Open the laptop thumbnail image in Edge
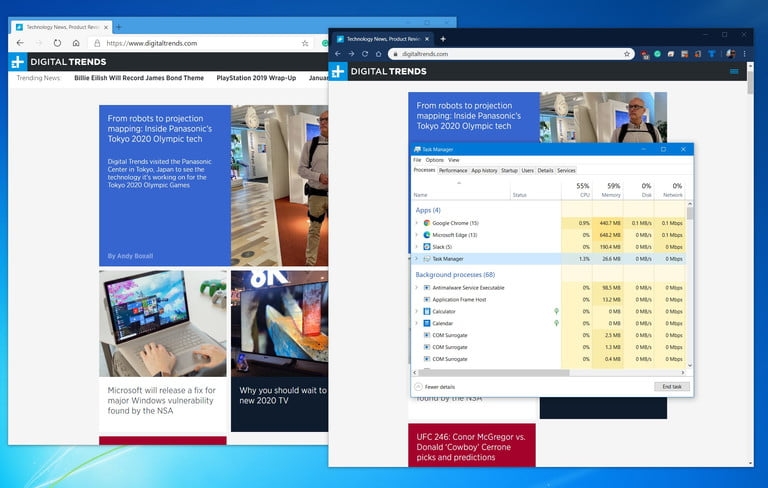This screenshot has width=768, height=488. (163, 323)
